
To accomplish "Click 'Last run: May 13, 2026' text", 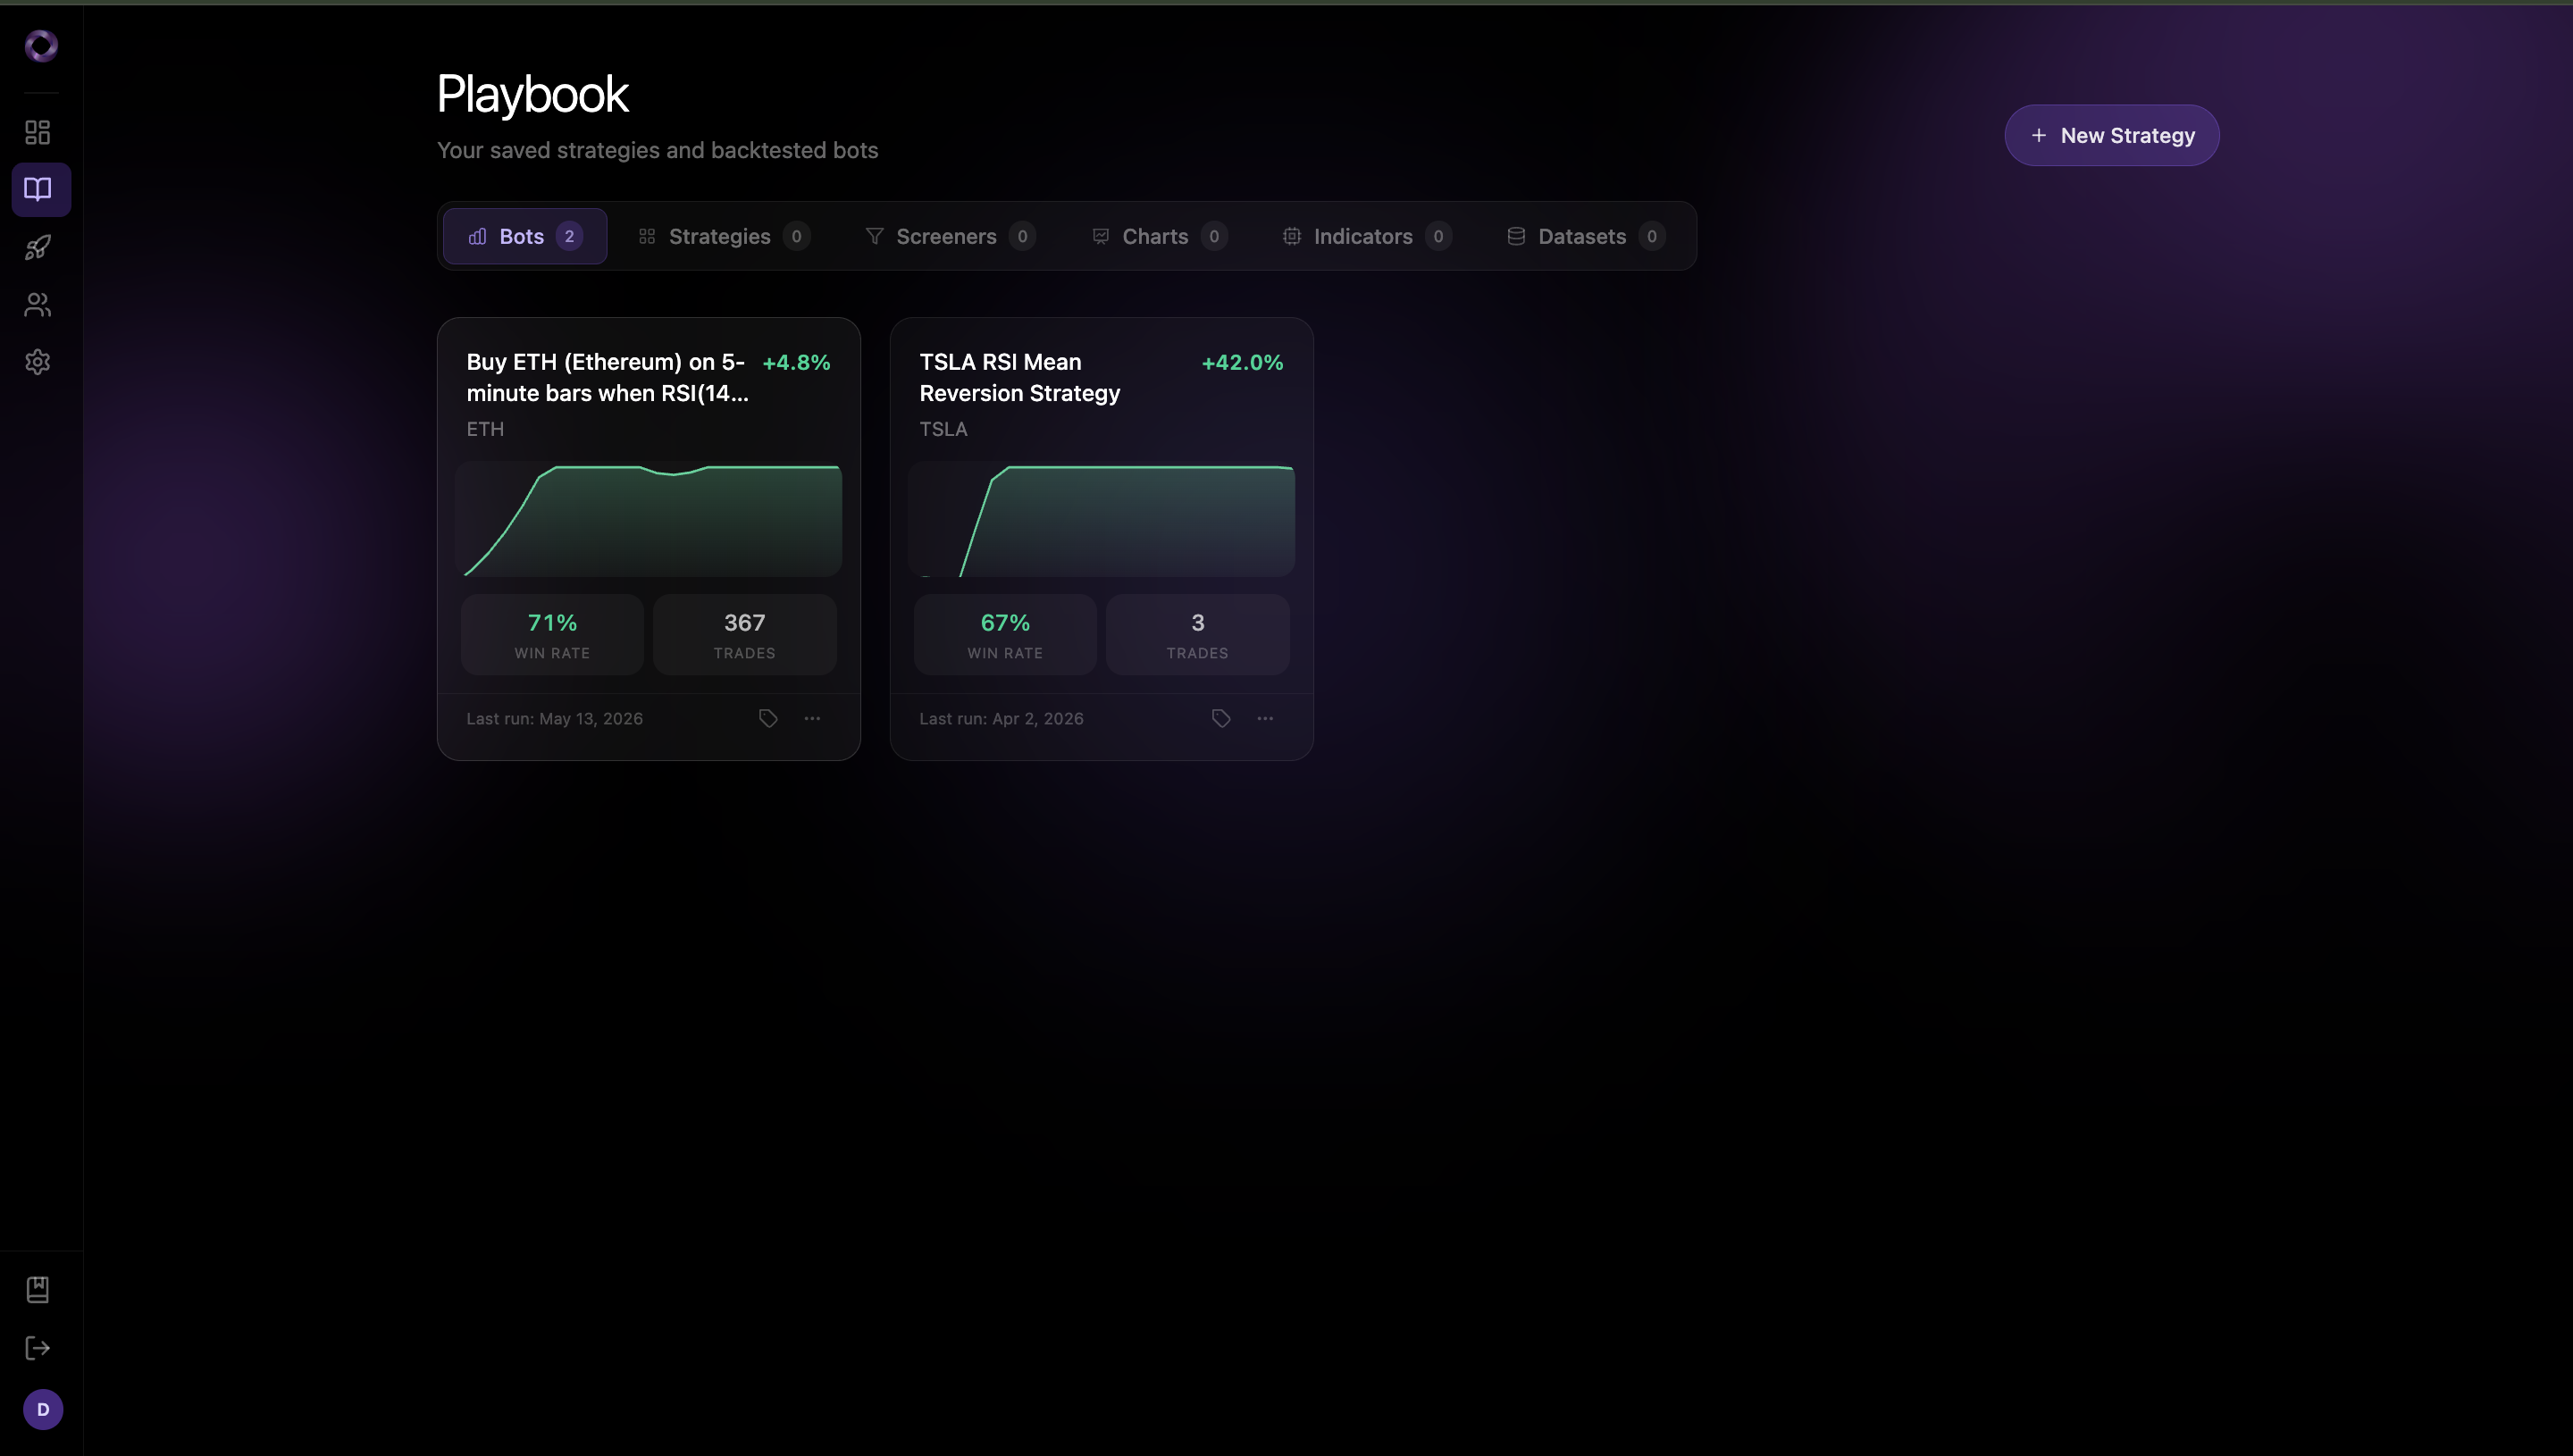I will (554, 718).
